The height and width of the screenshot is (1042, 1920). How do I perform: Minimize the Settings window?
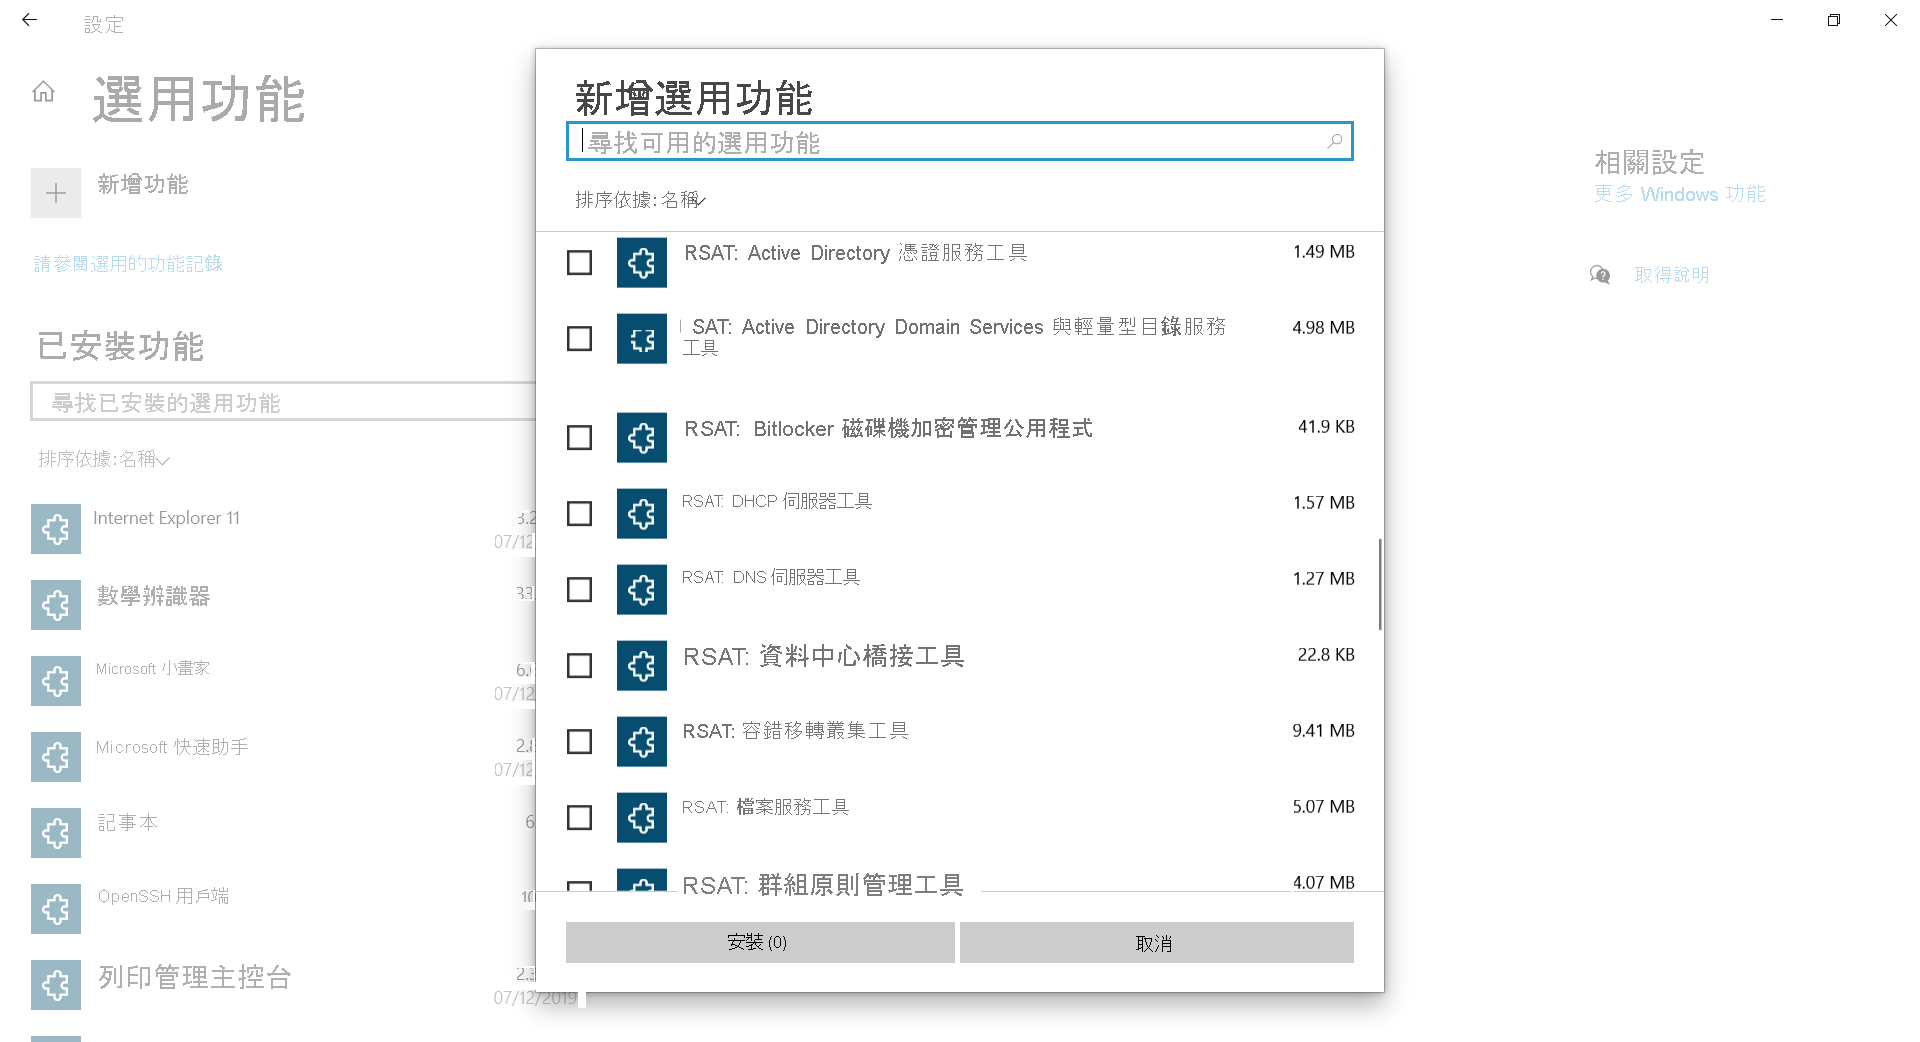1777,20
